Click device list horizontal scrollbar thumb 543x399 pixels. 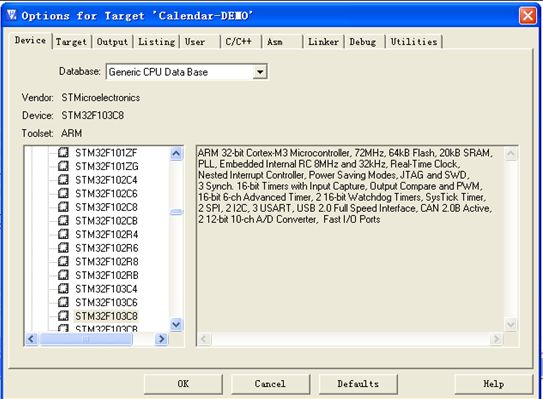[x=86, y=339]
